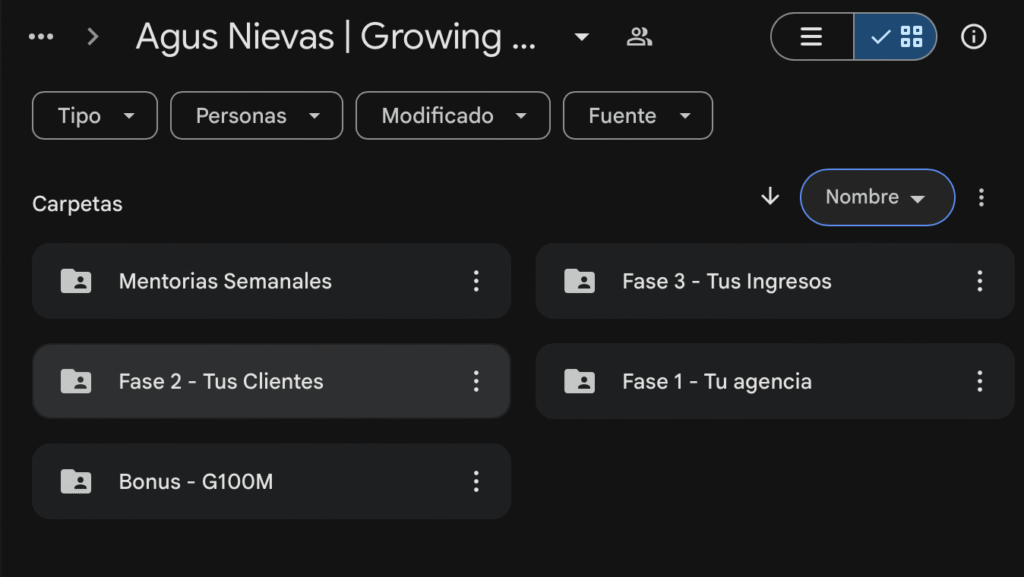Open the Nombre sort dropdown
This screenshot has height=577, width=1024.
pos(877,197)
